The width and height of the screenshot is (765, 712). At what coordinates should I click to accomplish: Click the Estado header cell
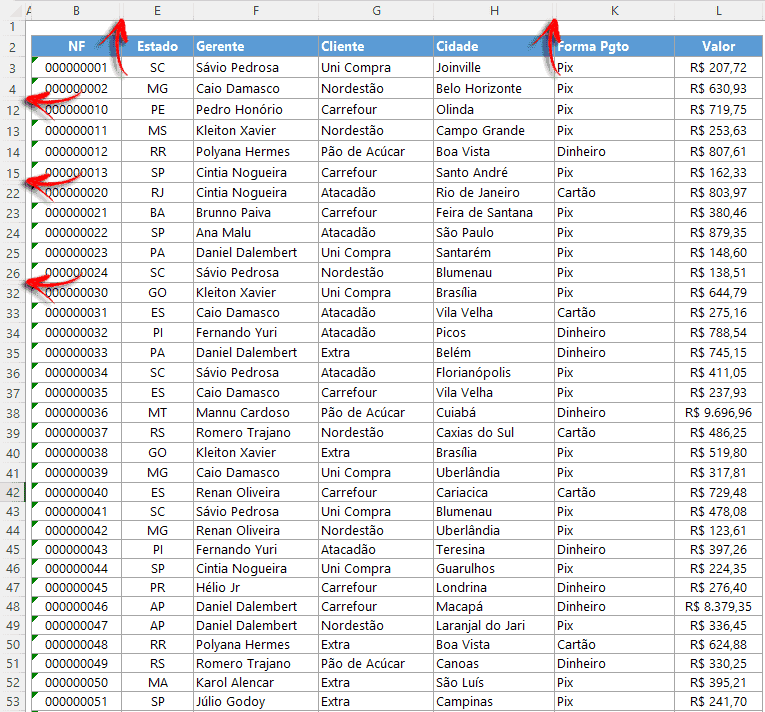[x=158, y=46]
